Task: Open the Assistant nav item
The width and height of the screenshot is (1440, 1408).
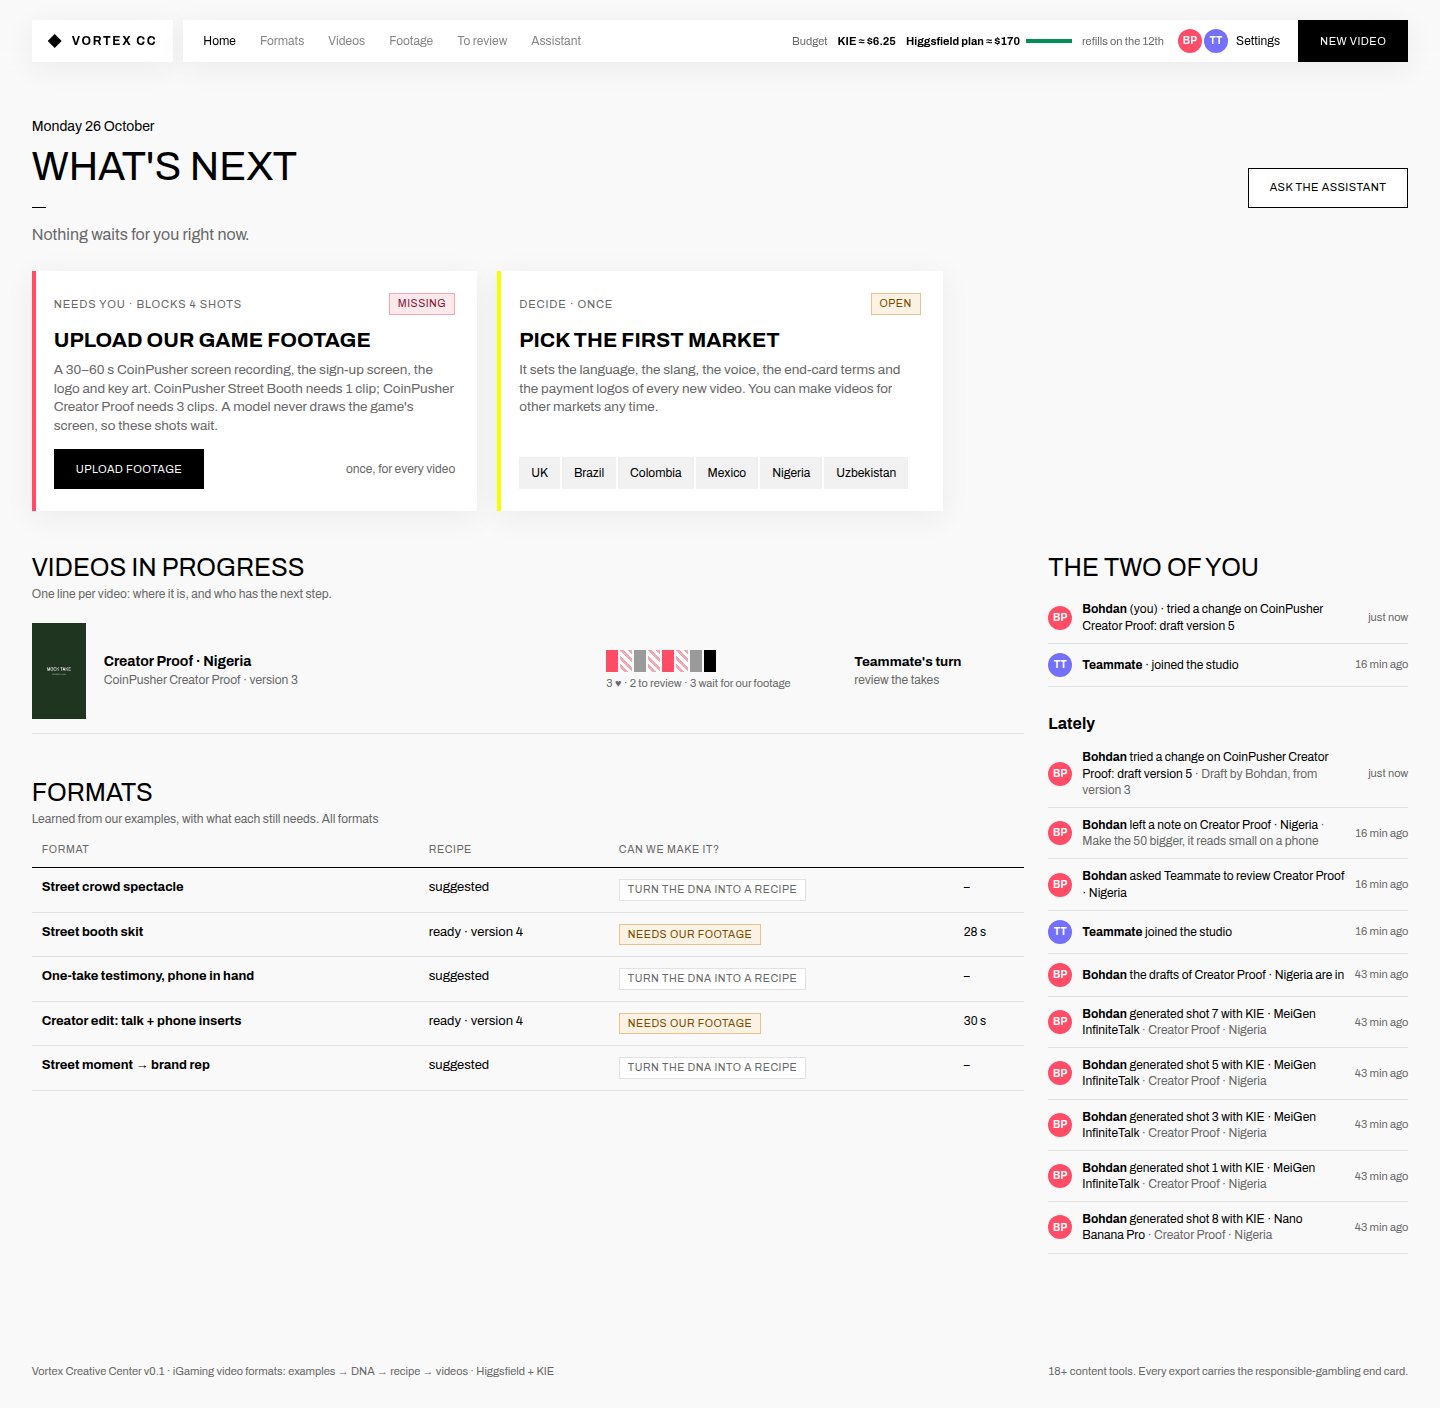Action: 556,41
